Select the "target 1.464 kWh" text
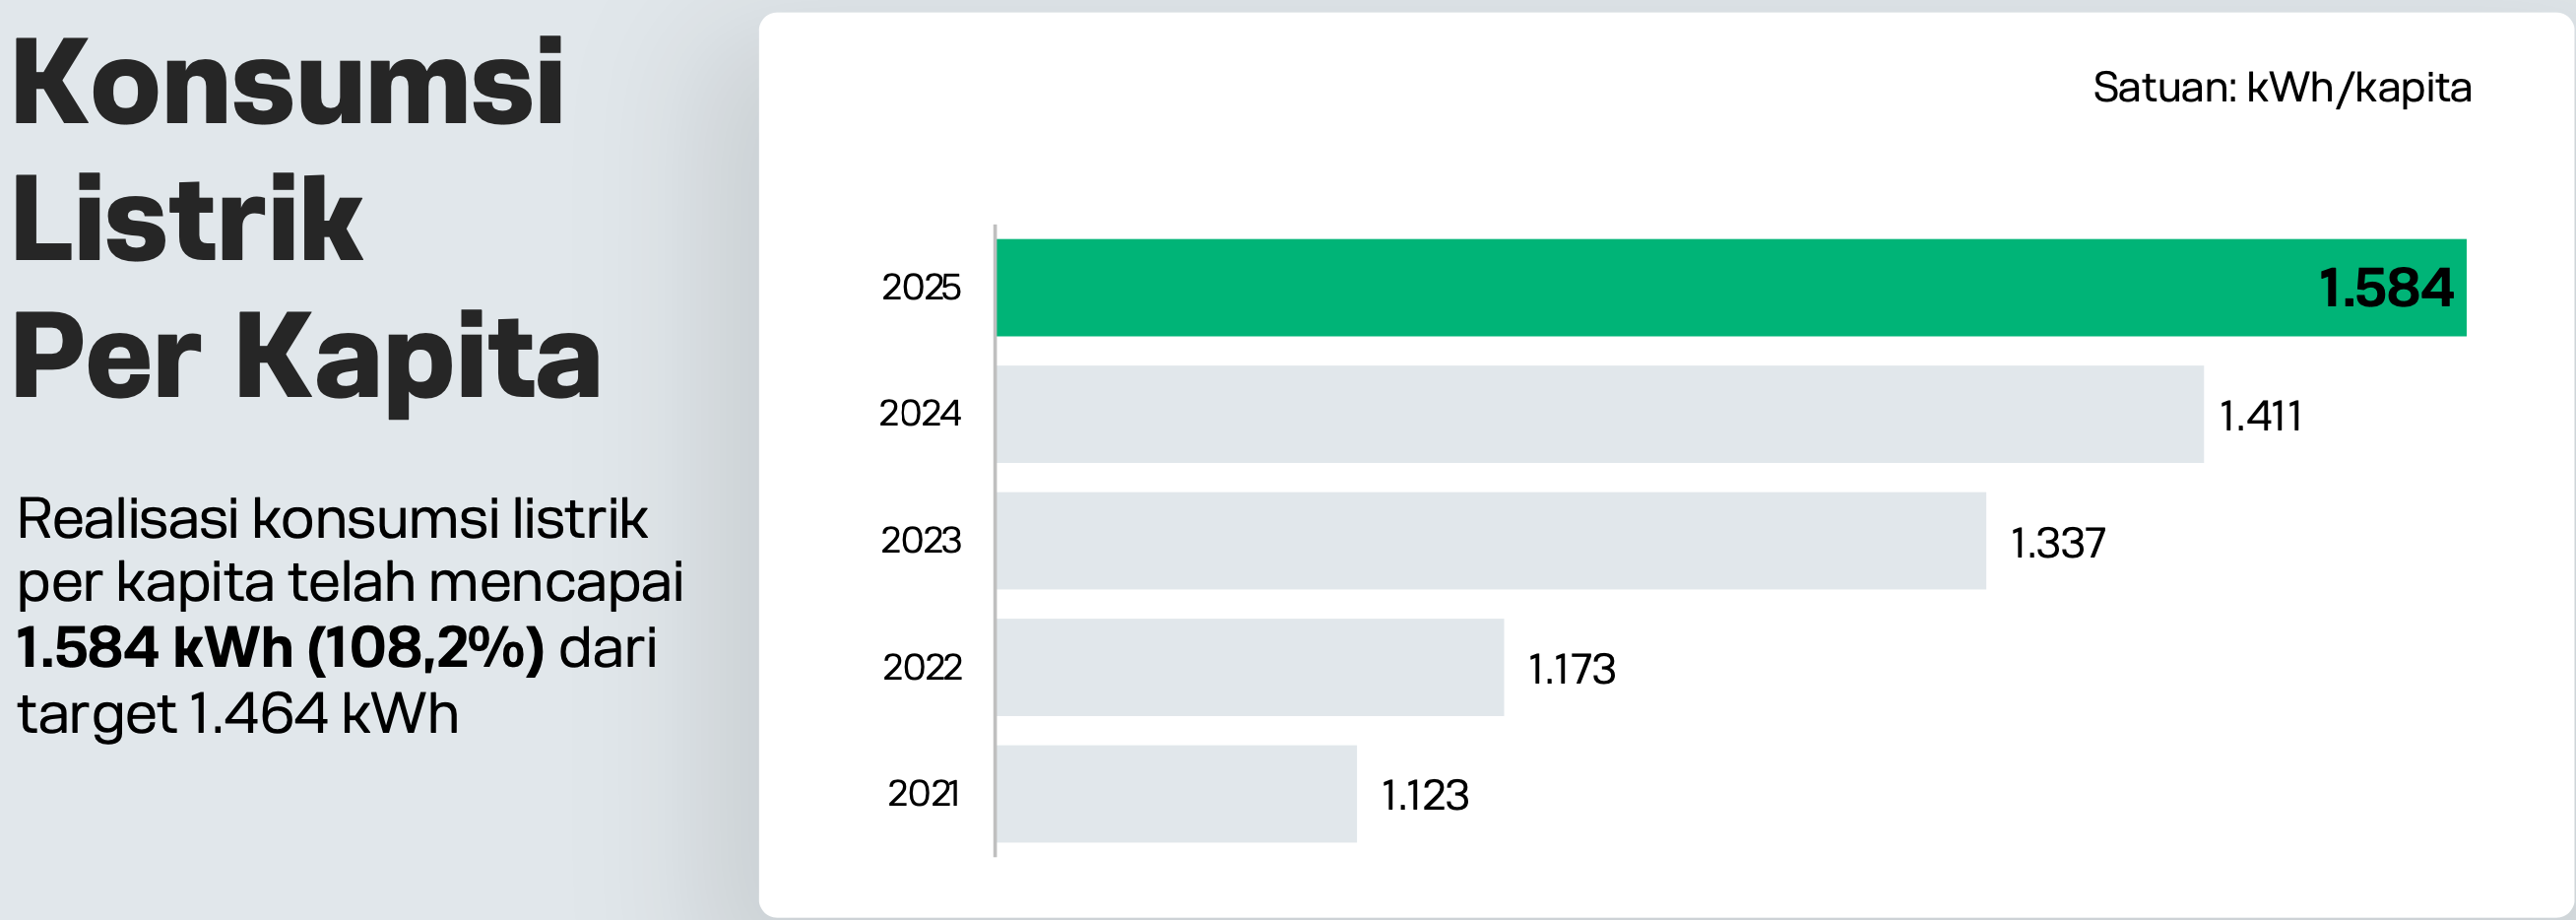This screenshot has height=920, width=2576. point(238,714)
